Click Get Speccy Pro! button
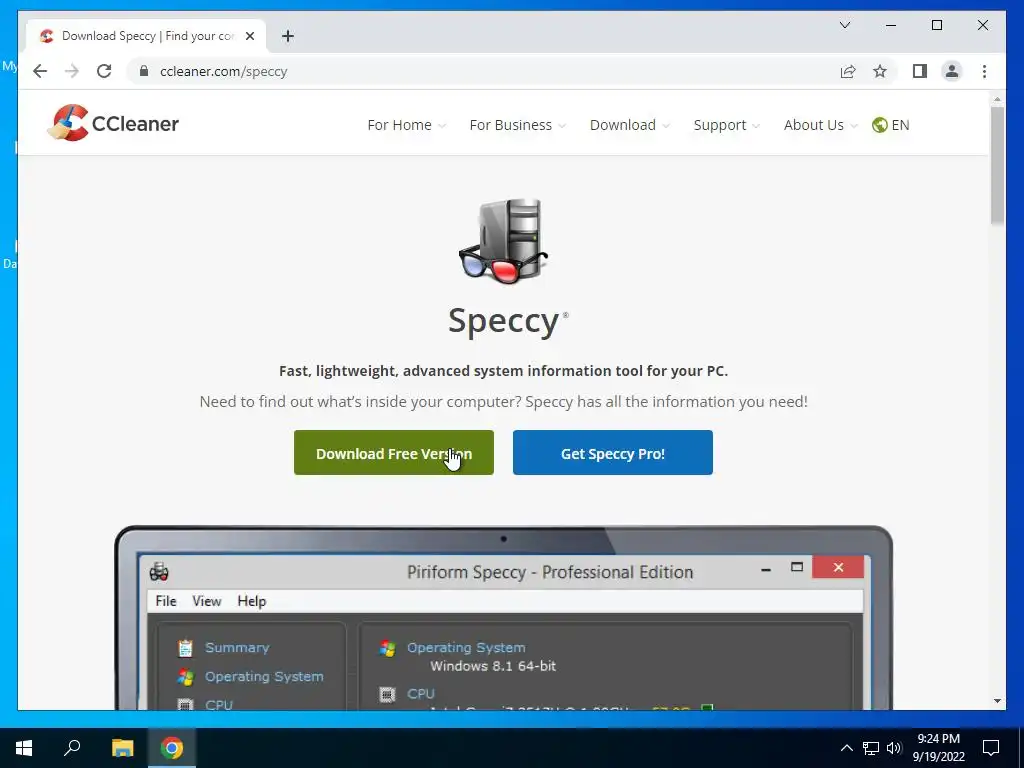 613,453
